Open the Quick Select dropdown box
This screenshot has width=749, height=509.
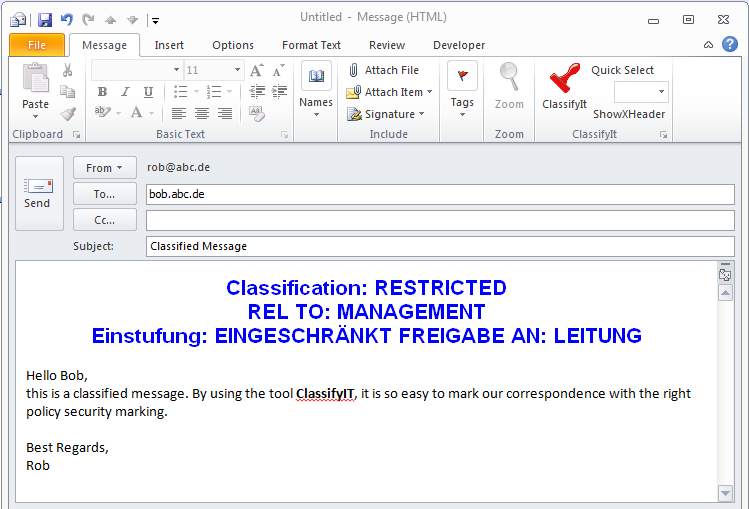(x=641, y=92)
